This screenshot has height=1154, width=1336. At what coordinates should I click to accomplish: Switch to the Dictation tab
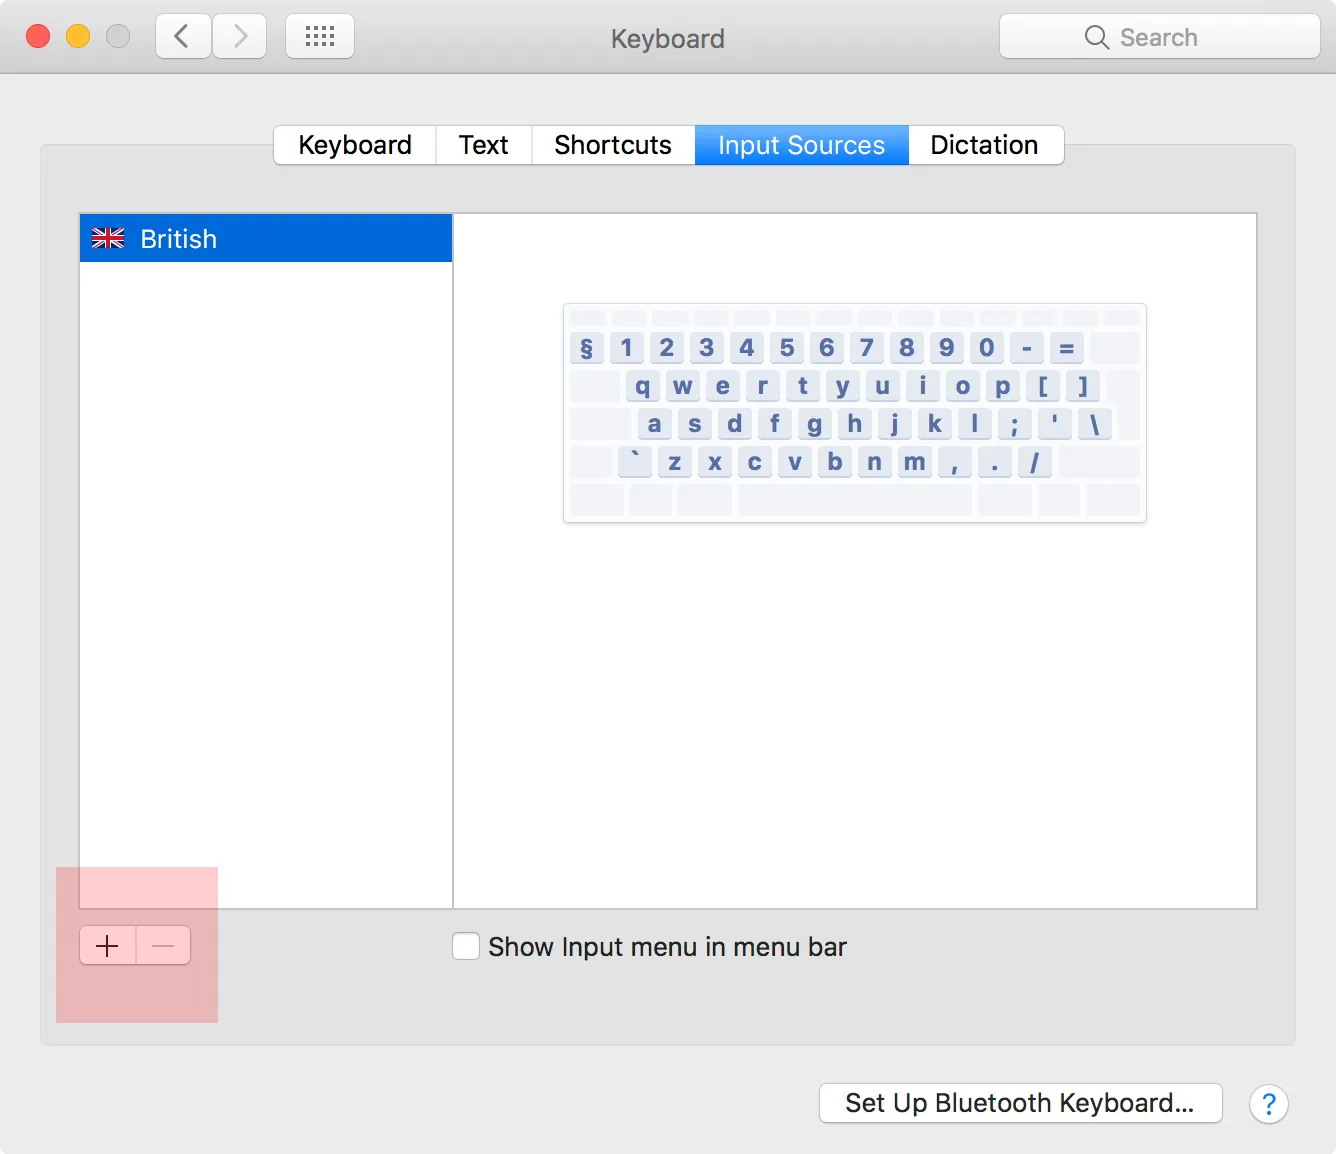click(x=984, y=145)
